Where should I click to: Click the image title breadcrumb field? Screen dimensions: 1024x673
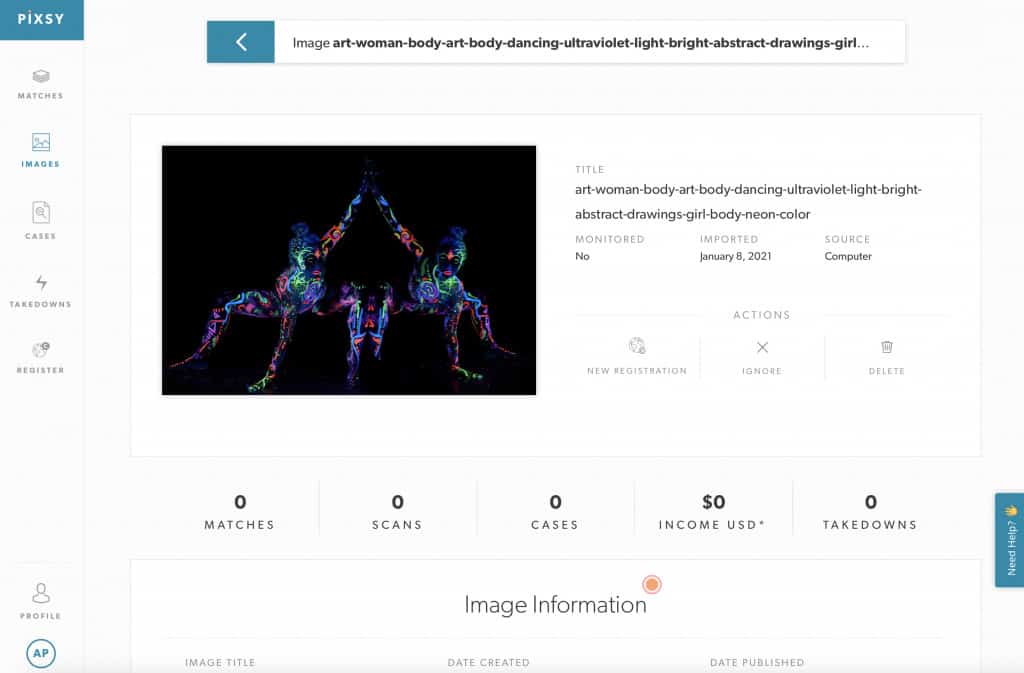tap(590, 41)
